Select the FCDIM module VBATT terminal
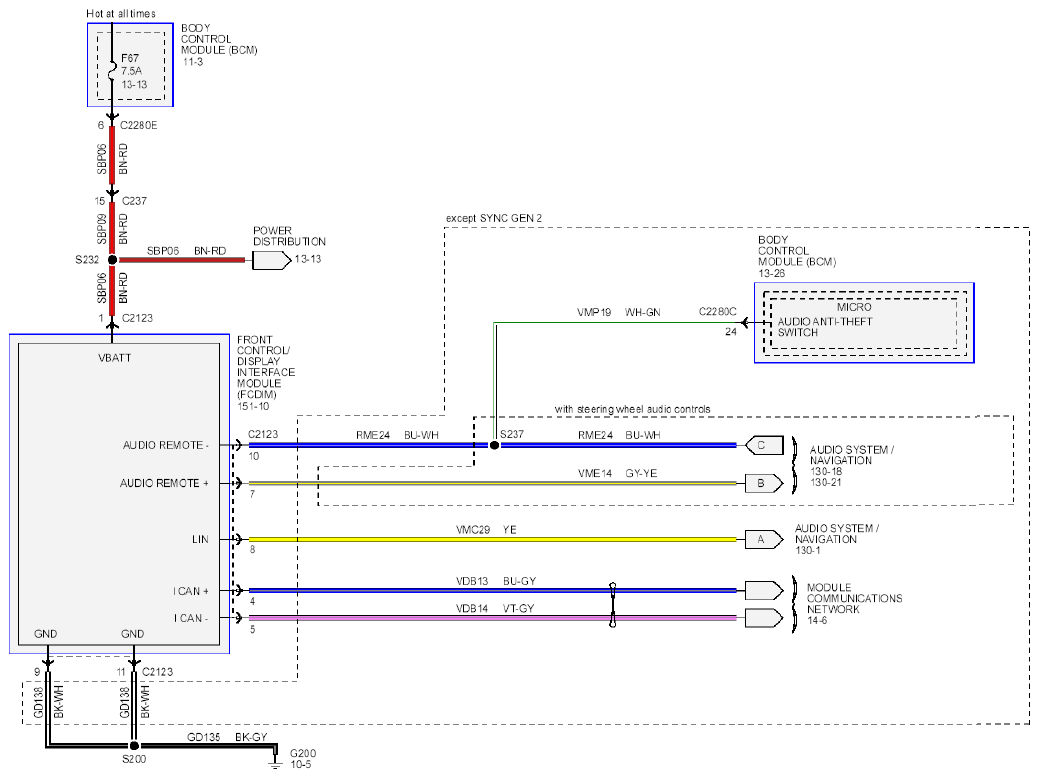The height and width of the screenshot is (778, 1039). tap(115, 358)
